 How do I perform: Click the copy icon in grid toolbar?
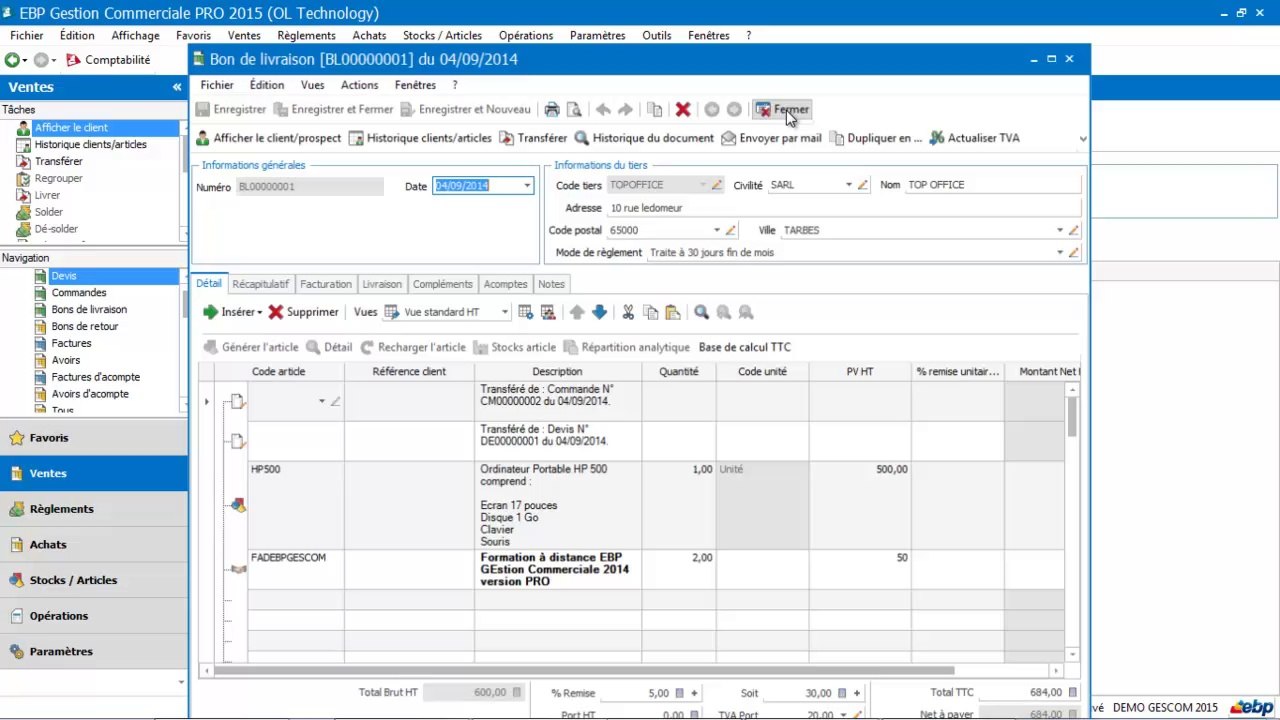point(650,312)
